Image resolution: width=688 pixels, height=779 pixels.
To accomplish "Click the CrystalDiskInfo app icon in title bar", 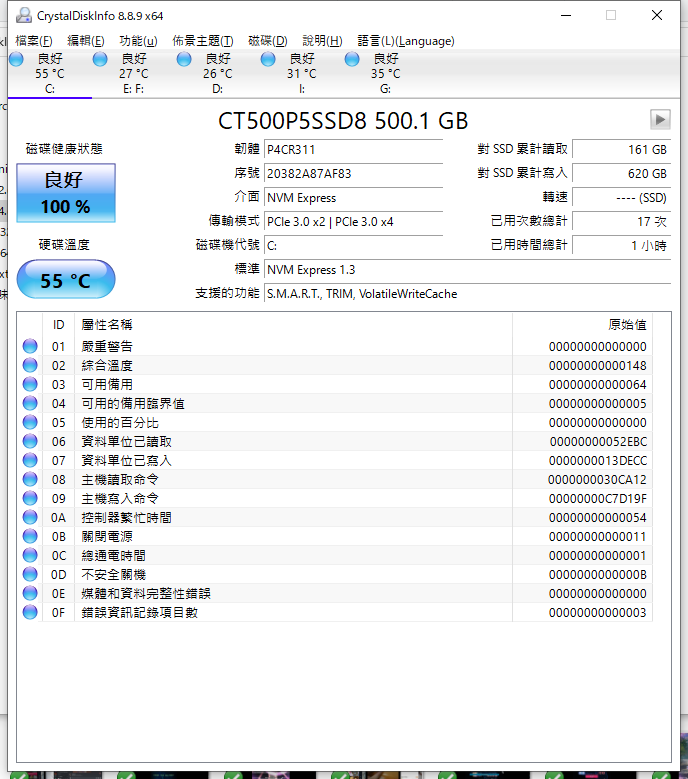I will (23, 15).
